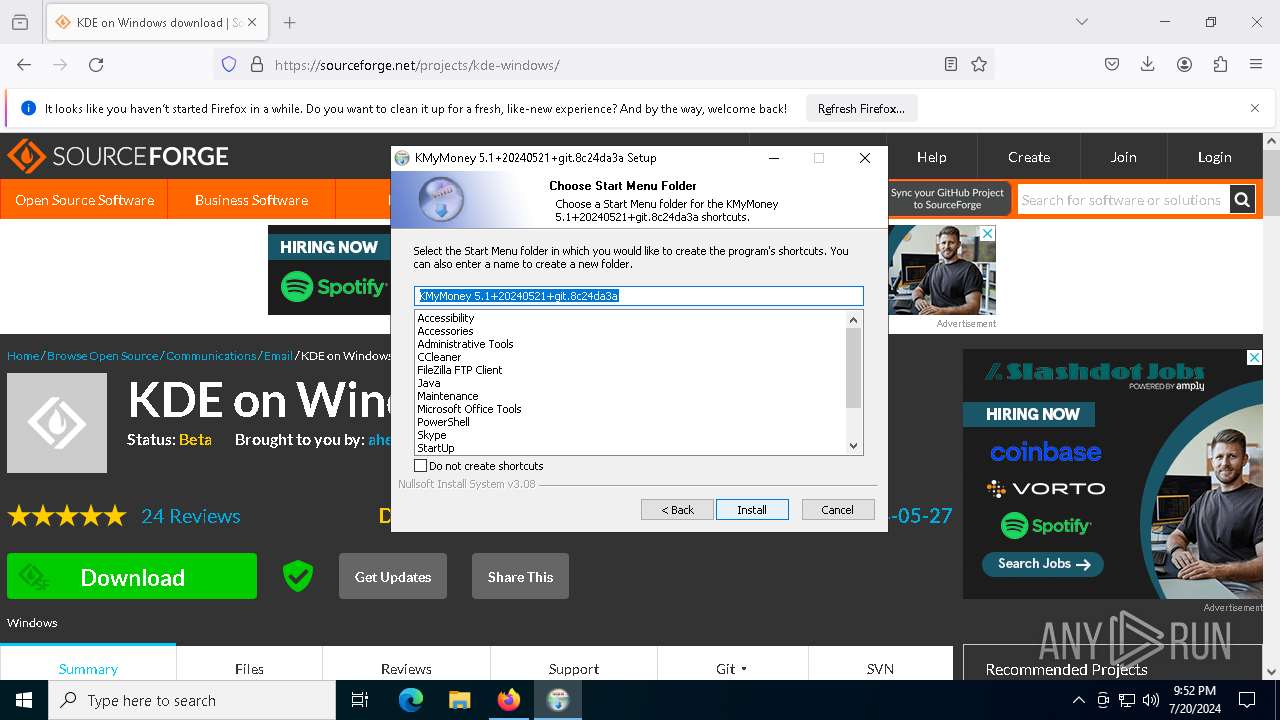Screen dimensions: 1280x720
Task: Check Do not create shortcuts
Action: 421,466
